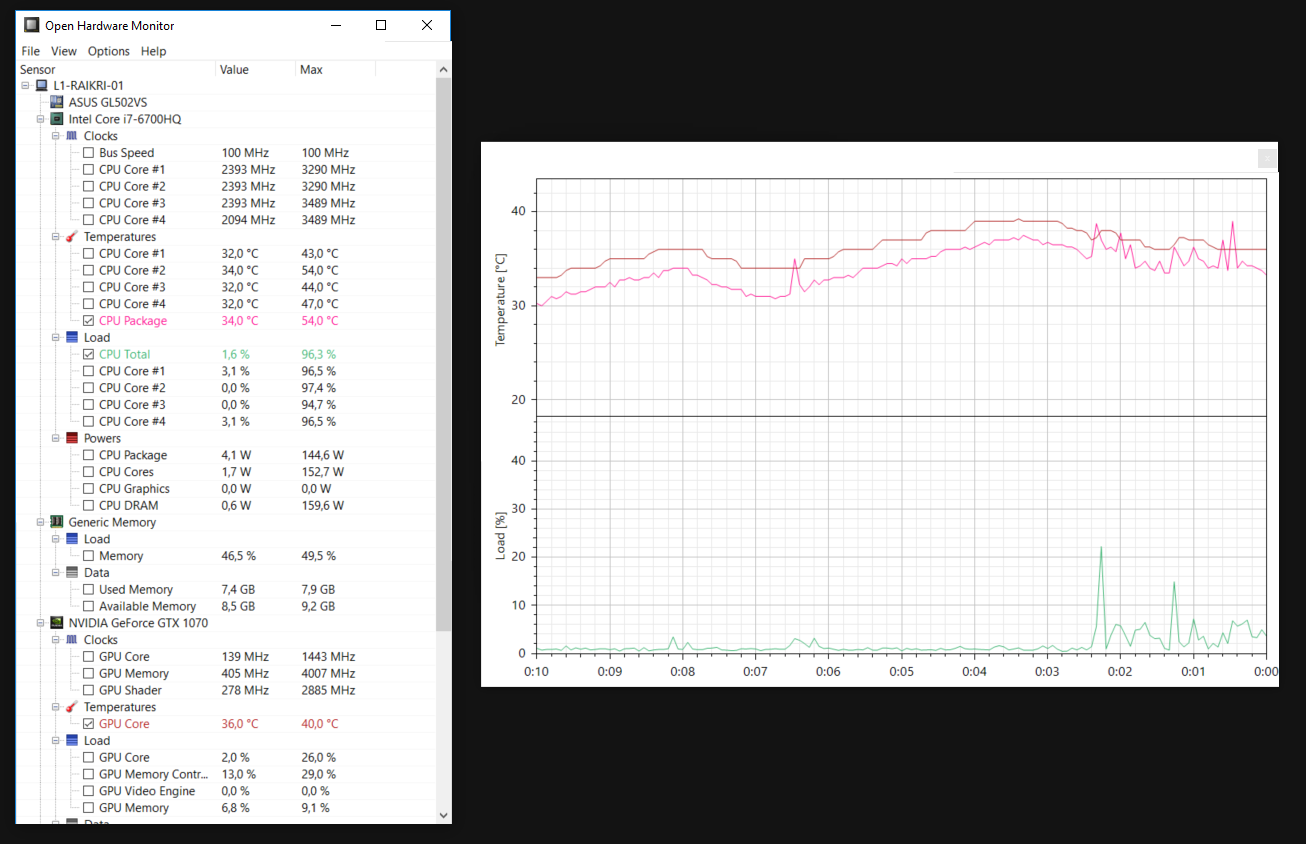Click the Generic Memory chip icon
The height and width of the screenshot is (844, 1306).
pyautogui.click(x=57, y=522)
